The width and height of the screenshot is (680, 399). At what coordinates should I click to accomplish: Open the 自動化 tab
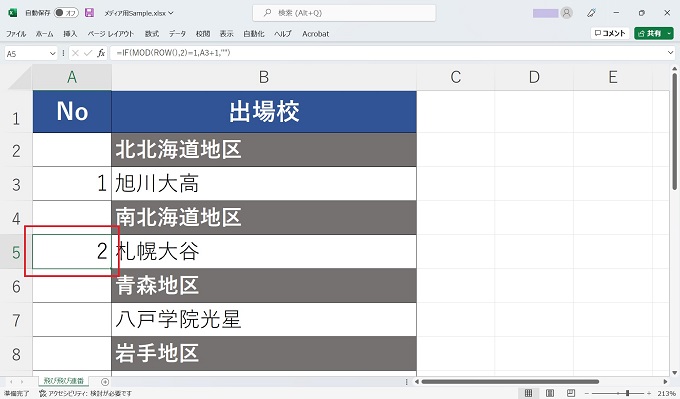[254, 34]
